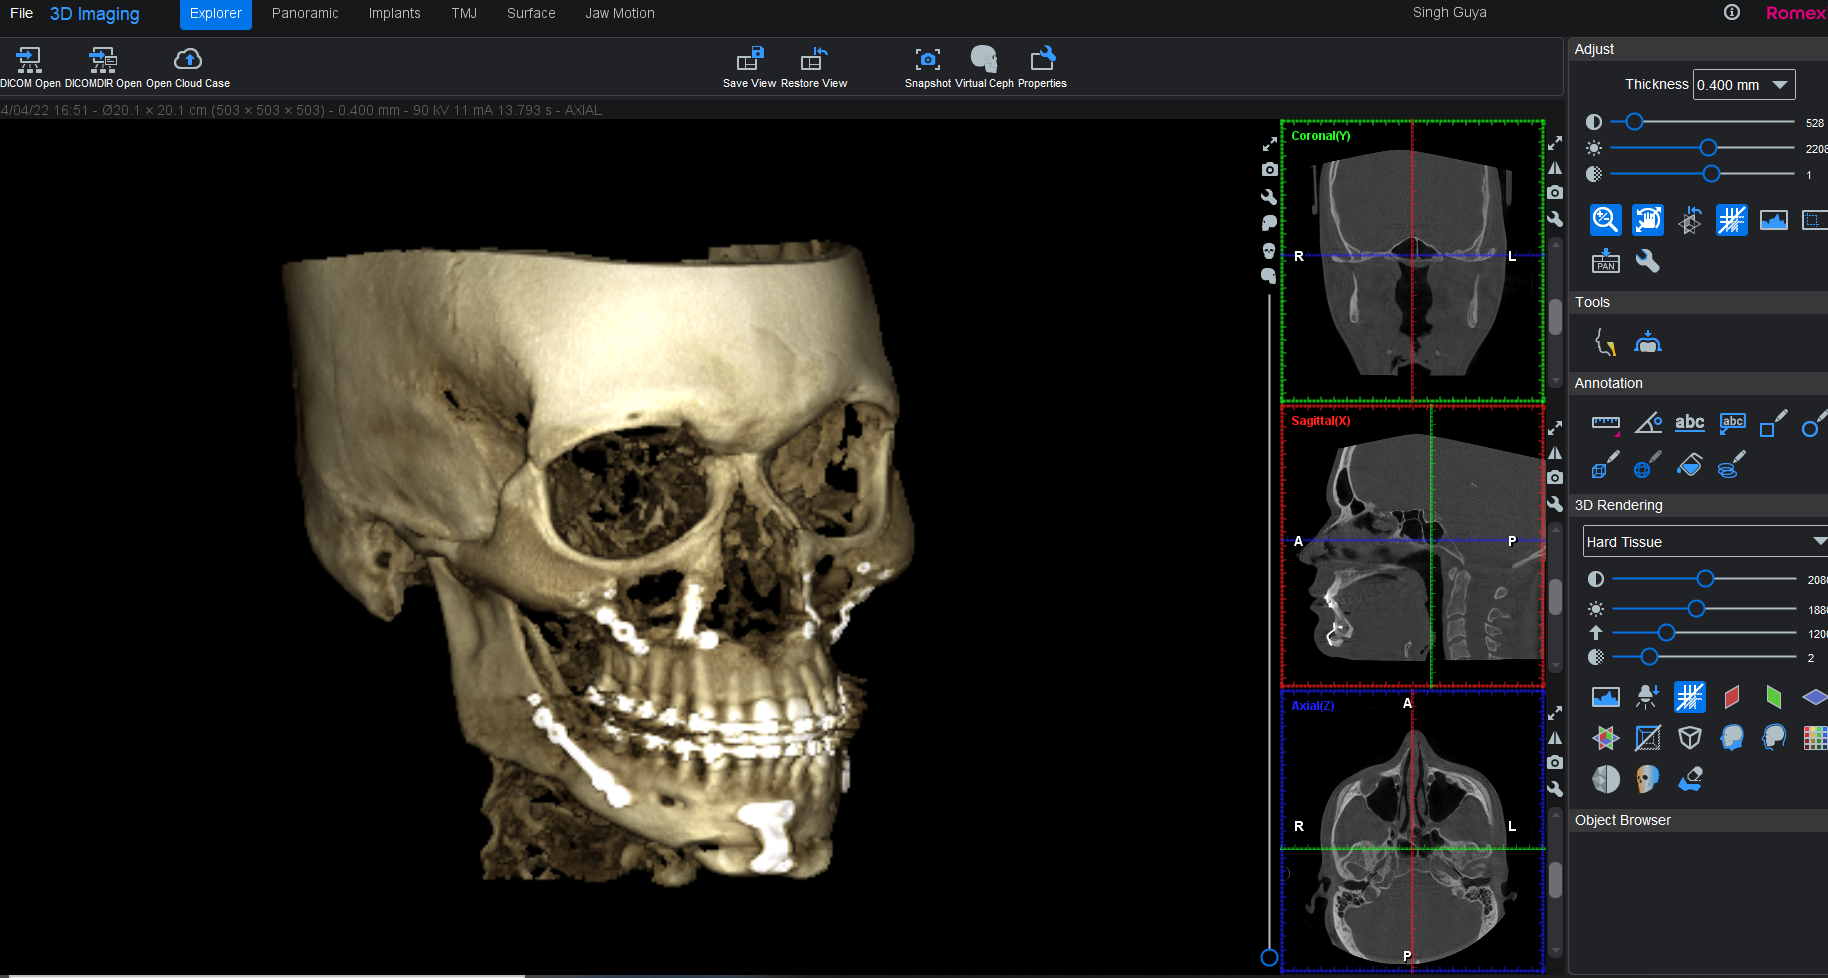Open the Hard Tissue rendering preset dropdown
The height and width of the screenshot is (978, 1828).
pyautogui.click(x=1706, y=541)
